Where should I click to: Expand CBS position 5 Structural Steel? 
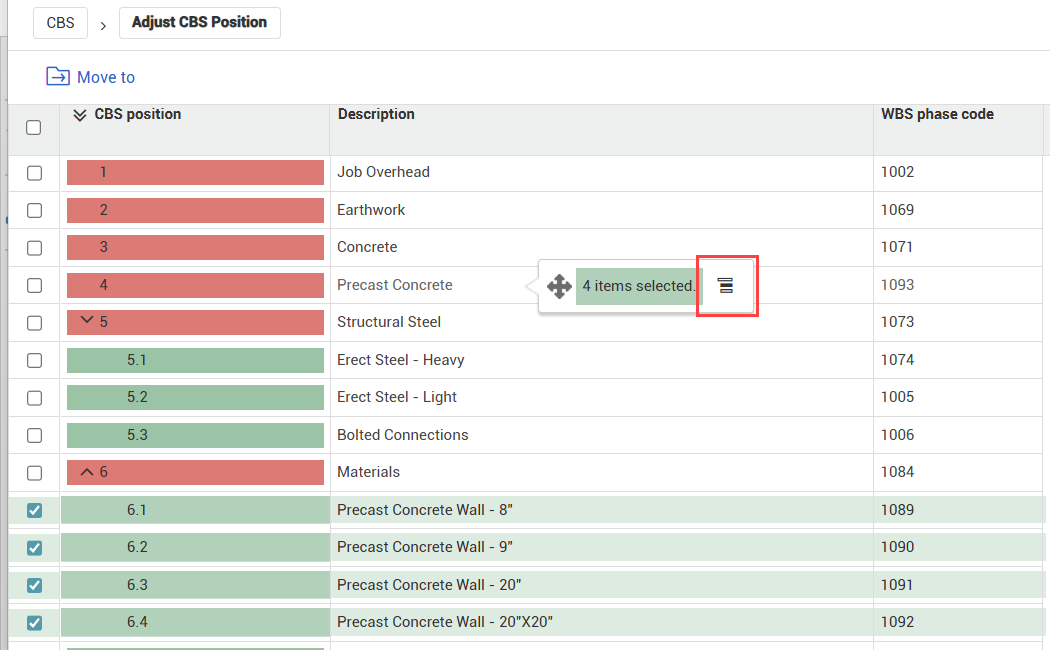coord(87,321)
